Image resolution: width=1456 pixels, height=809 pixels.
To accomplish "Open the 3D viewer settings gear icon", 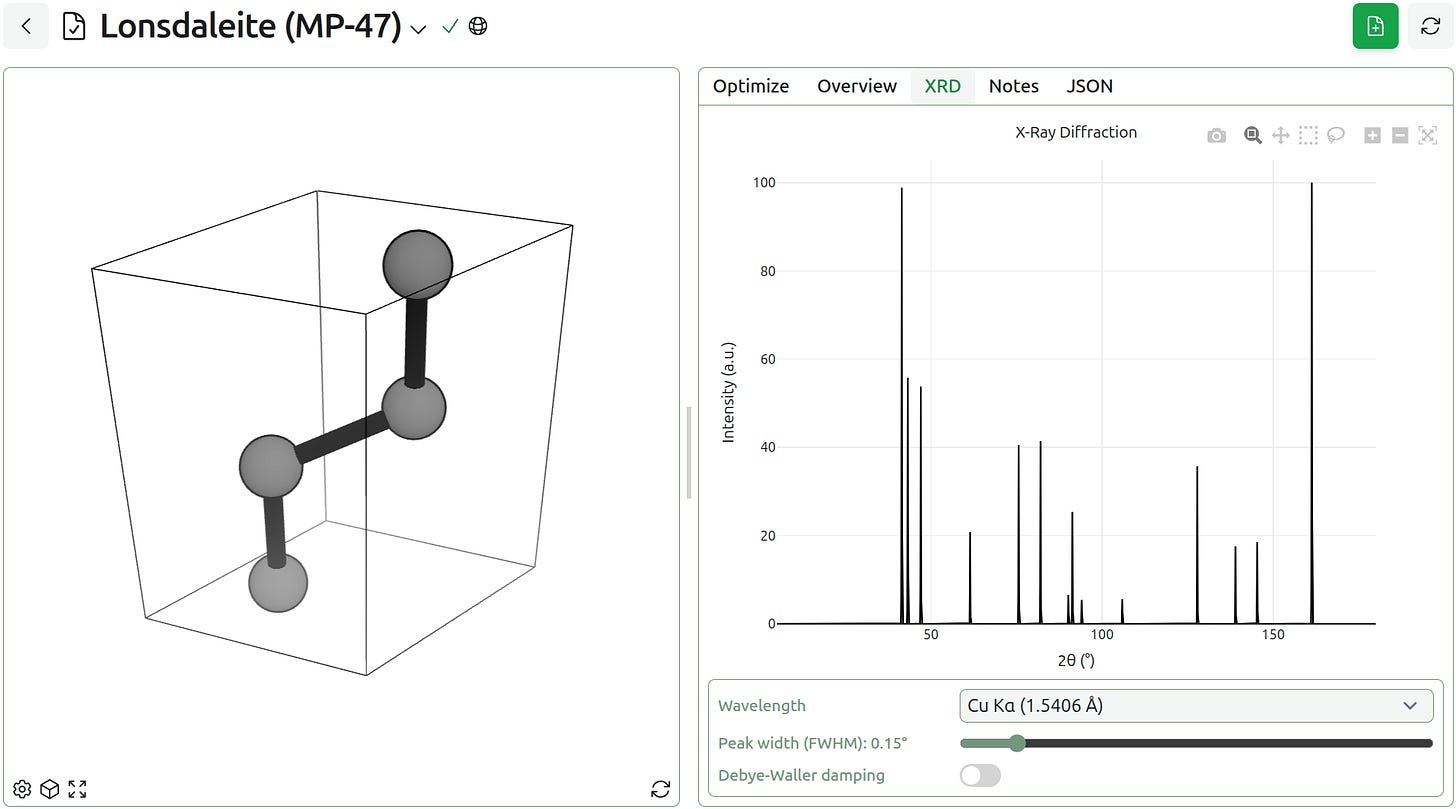I will click(22, 789).
